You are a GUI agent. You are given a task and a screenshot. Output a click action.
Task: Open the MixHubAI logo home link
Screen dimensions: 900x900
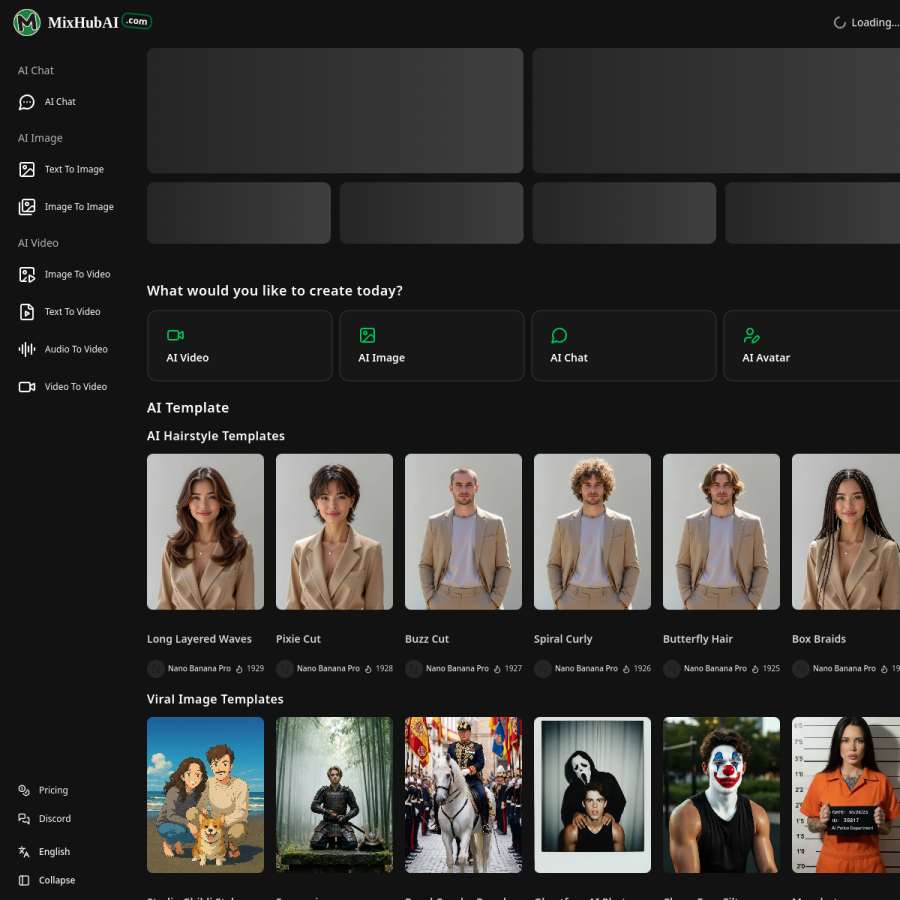[82, 22]
